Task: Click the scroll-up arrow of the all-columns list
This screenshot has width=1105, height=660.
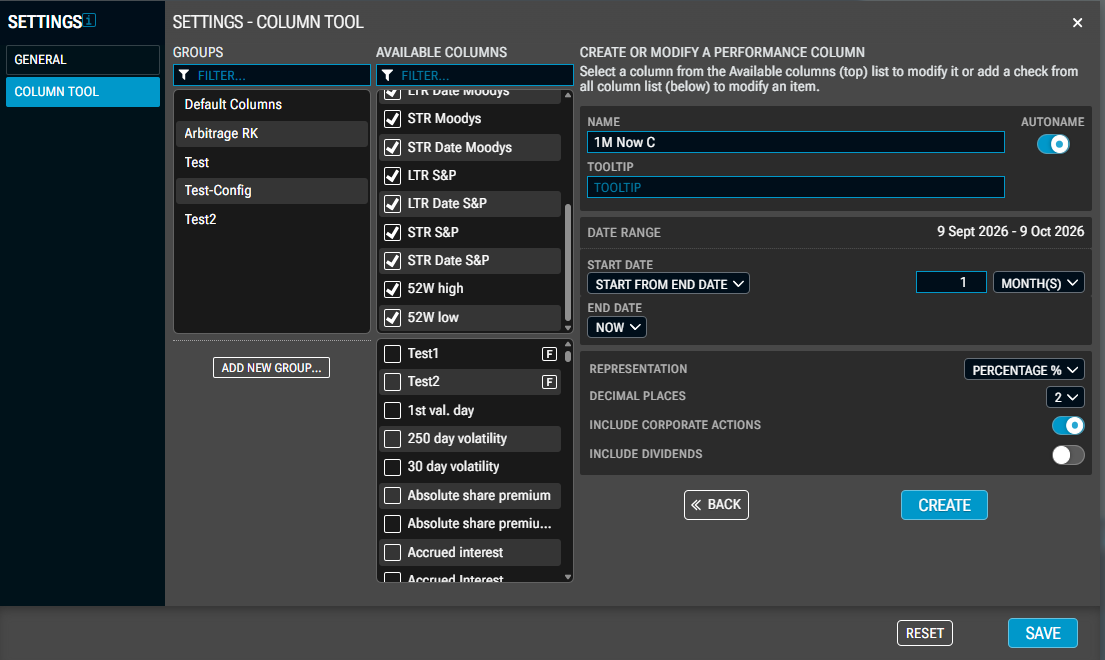Action: (568, 344)
